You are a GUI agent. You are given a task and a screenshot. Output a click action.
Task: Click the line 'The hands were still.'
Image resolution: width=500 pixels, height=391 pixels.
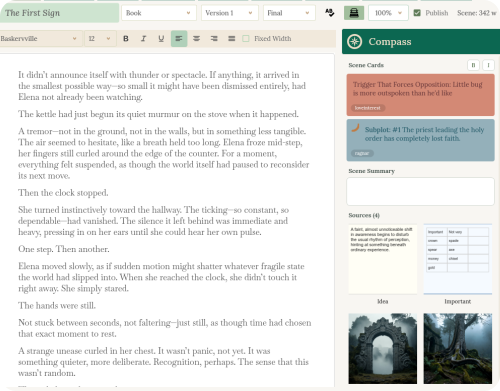coord(57,305)
